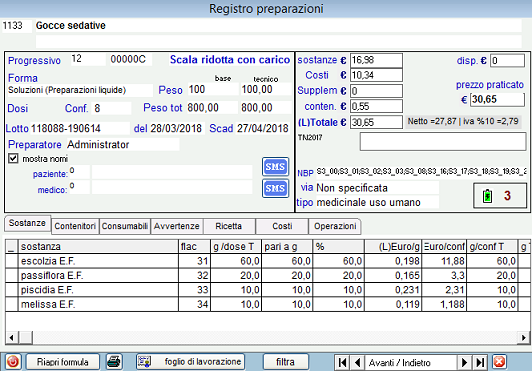Click the green battery icon button

pos(500,196)
